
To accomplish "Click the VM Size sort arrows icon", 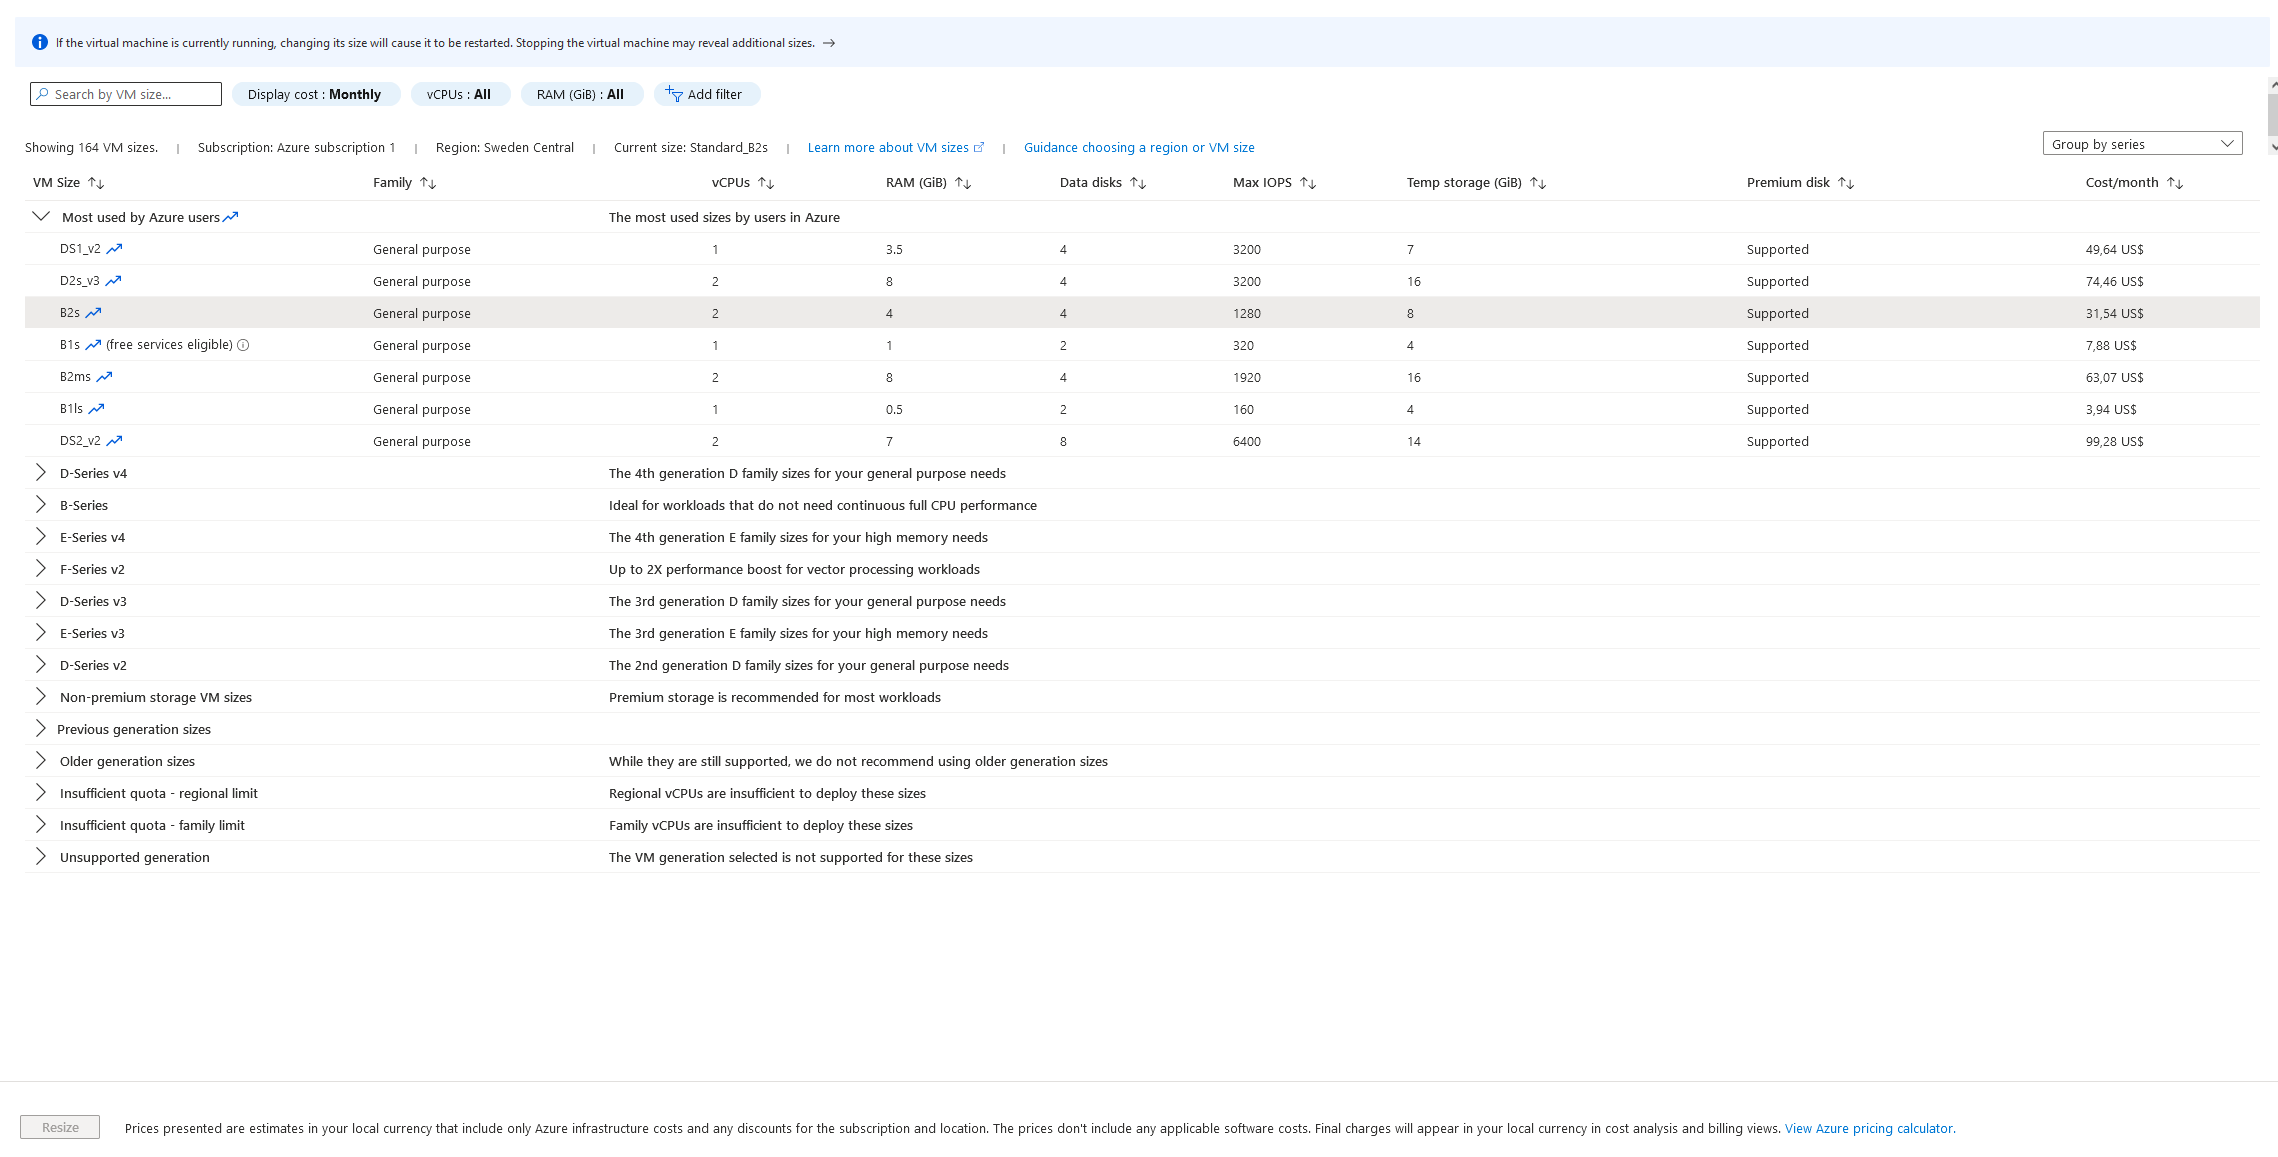I will [96, 183].
